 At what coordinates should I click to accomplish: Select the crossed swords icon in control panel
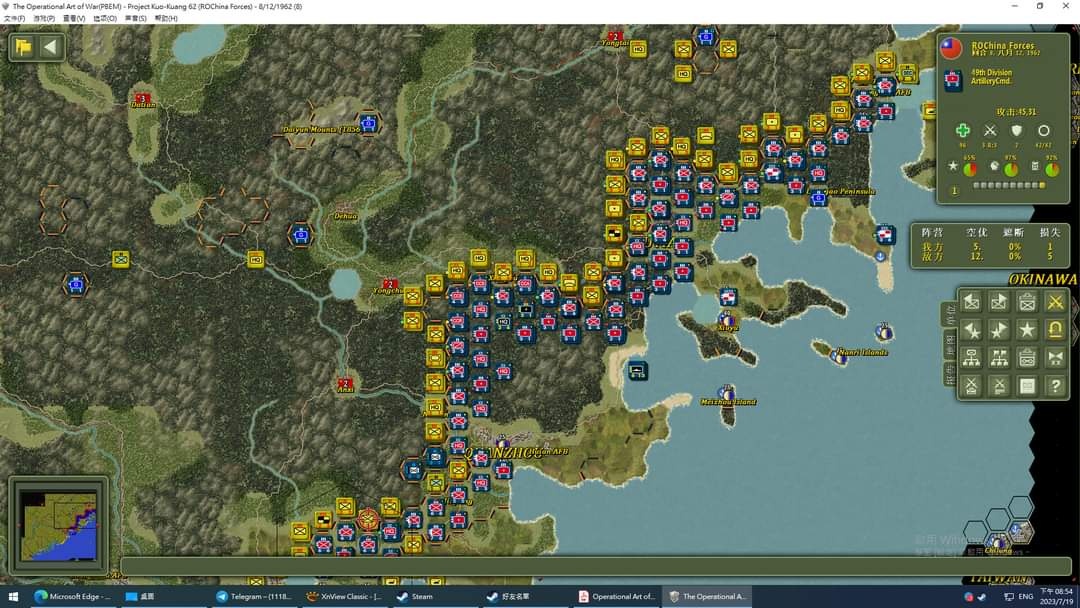click(1054, 301)
